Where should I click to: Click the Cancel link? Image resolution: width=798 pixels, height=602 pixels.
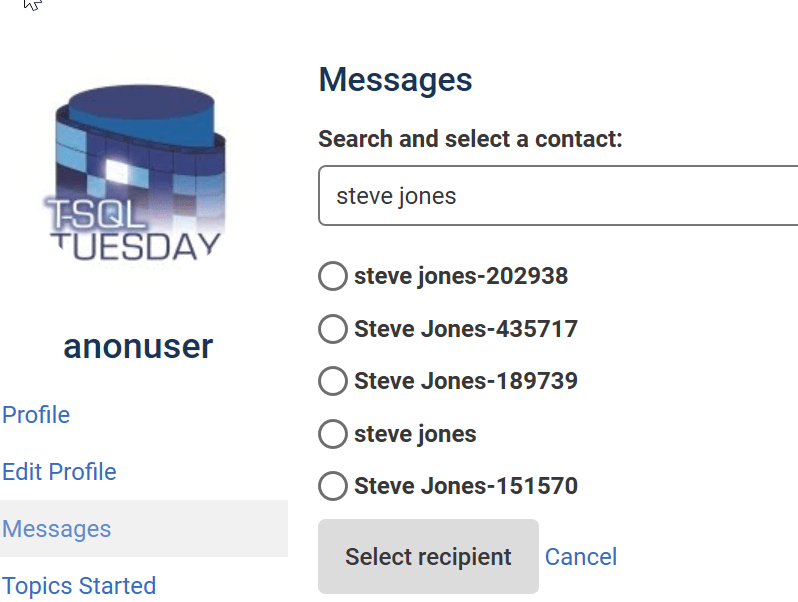(x=581, y=557)
